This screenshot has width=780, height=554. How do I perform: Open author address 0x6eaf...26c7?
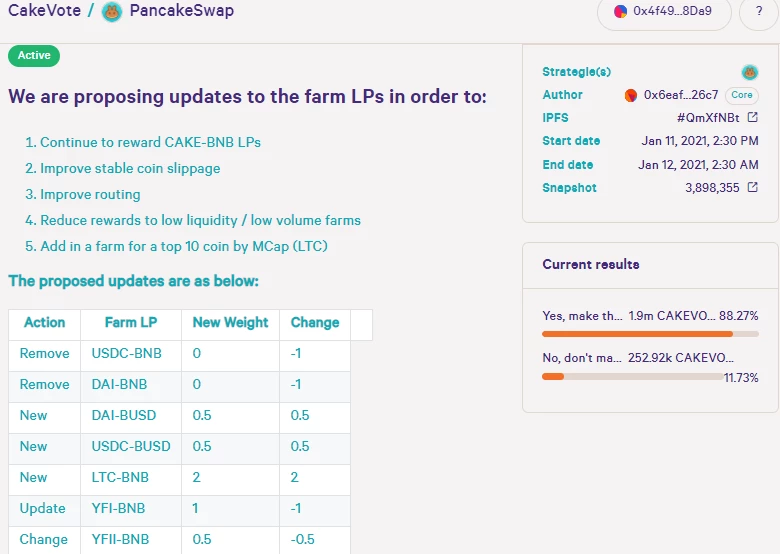[x=681, y=95]
